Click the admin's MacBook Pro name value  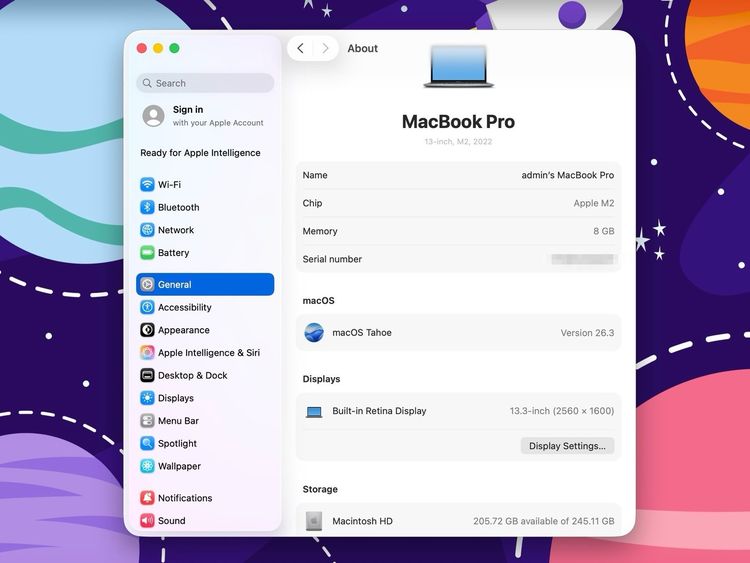tap(568, 175)
